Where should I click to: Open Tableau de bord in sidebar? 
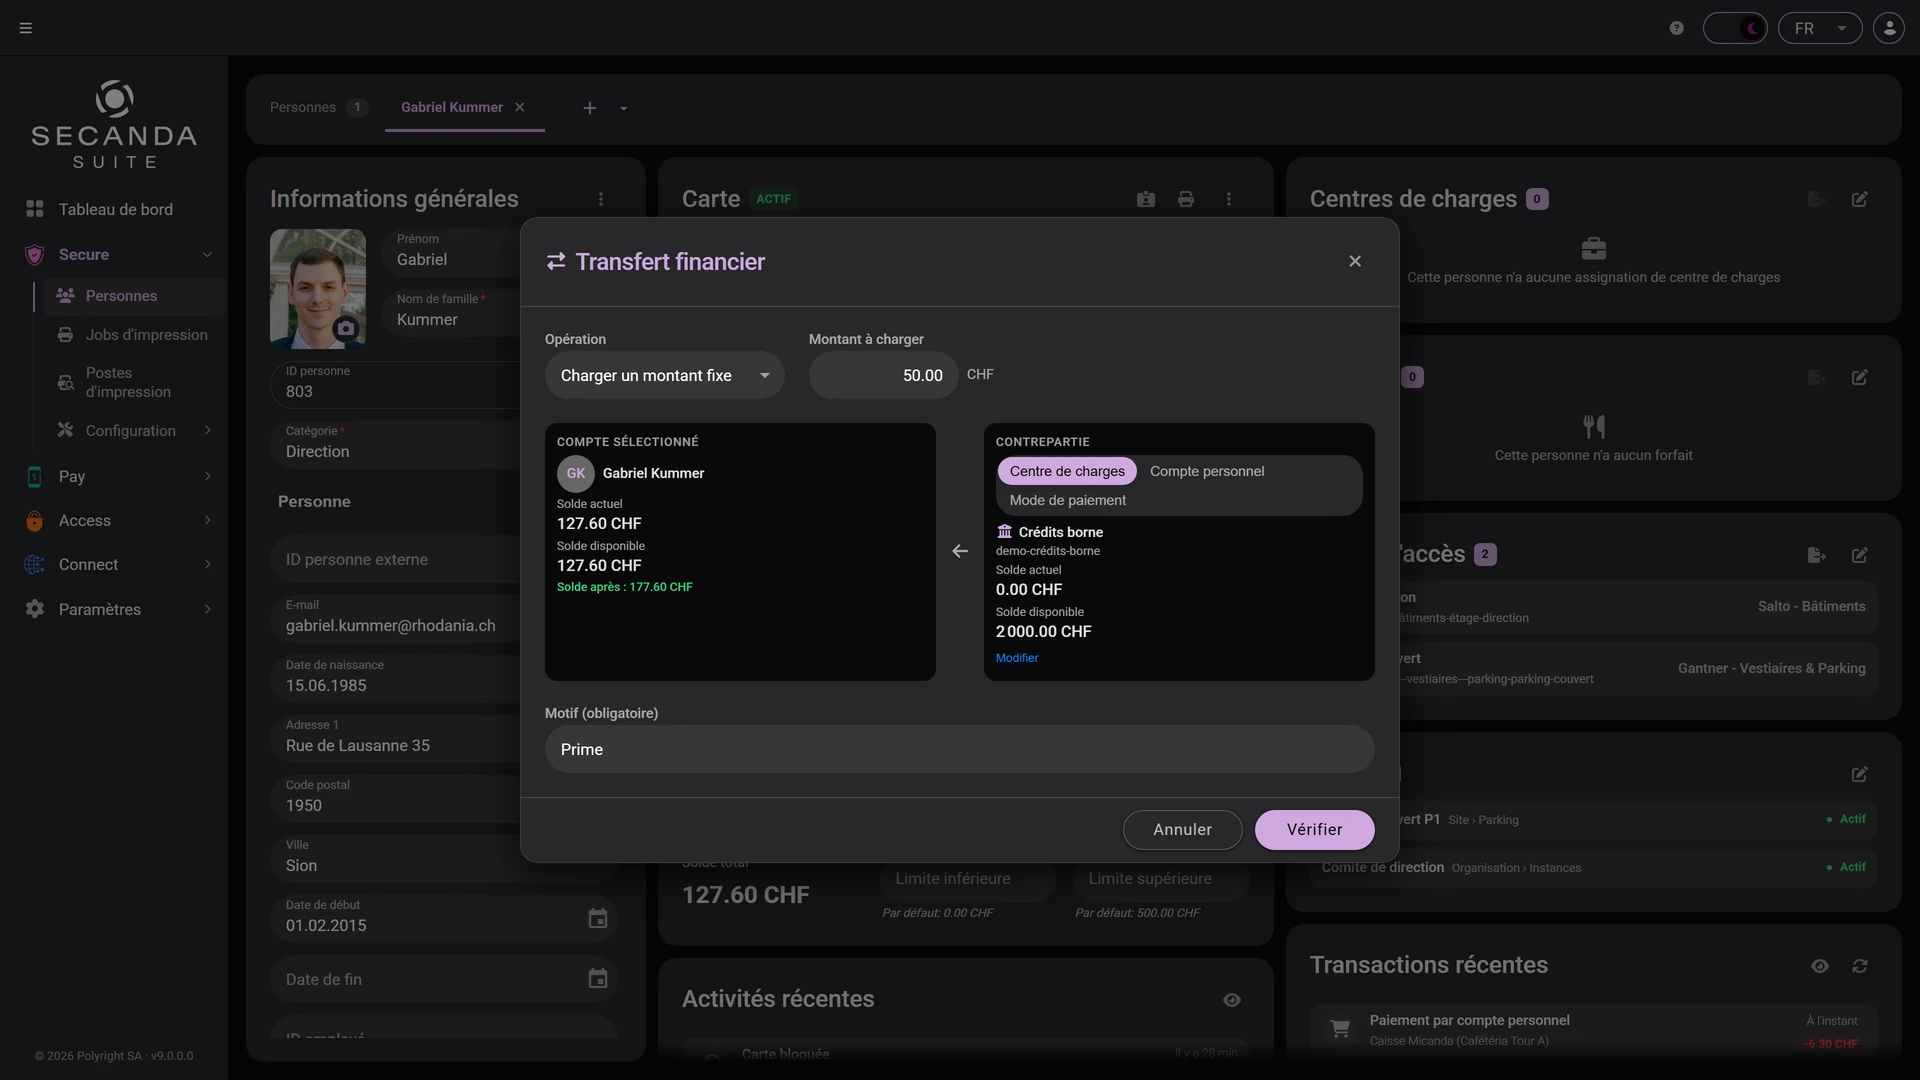click(x=116, y=209)
